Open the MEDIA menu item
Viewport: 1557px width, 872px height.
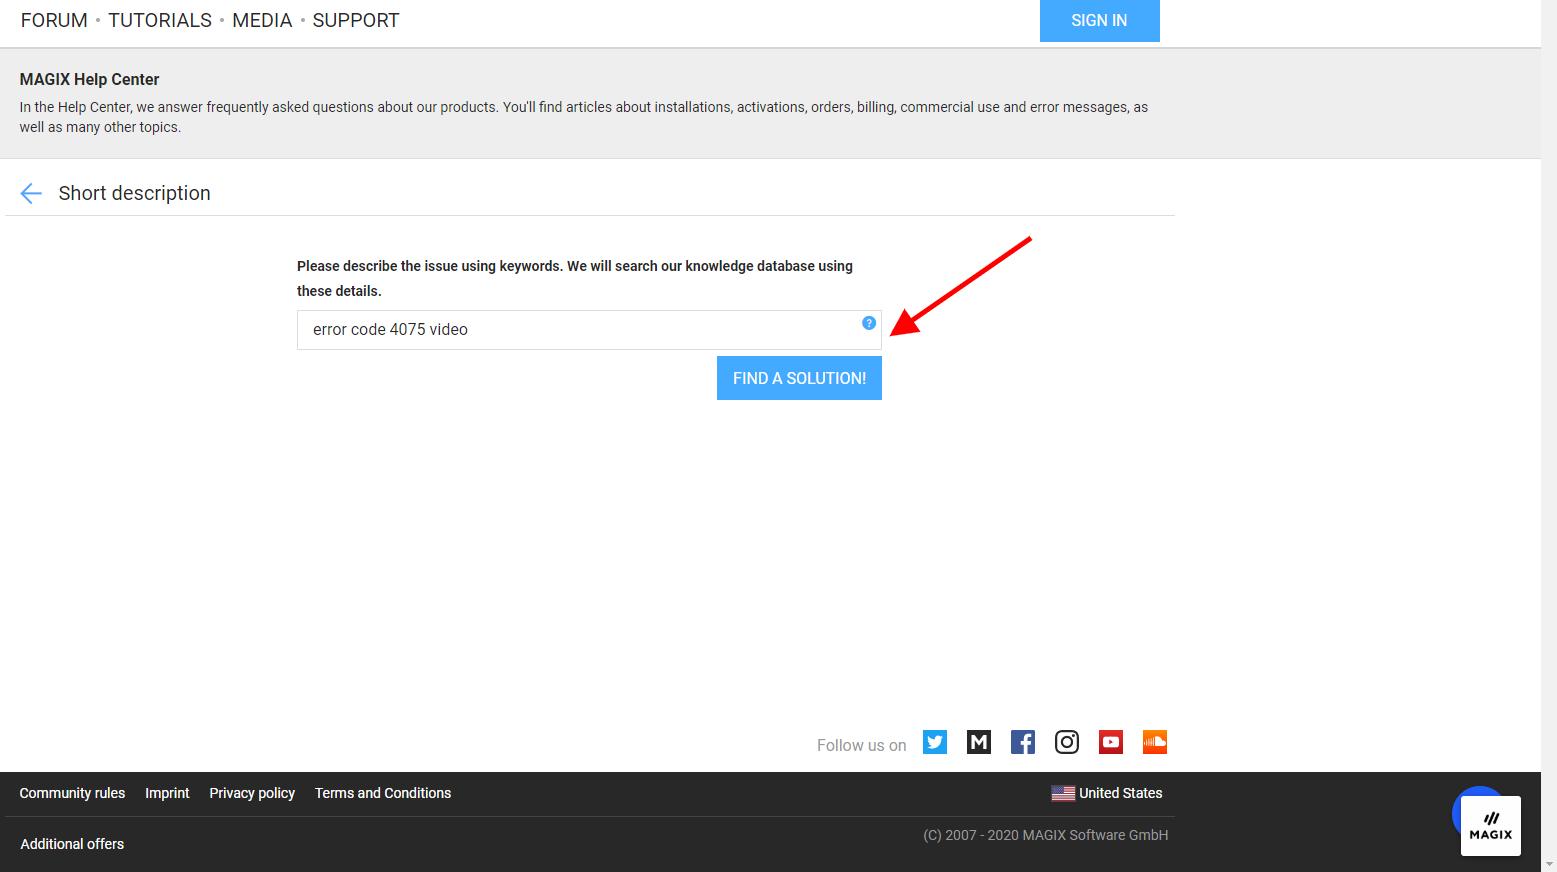click(262, 20)
